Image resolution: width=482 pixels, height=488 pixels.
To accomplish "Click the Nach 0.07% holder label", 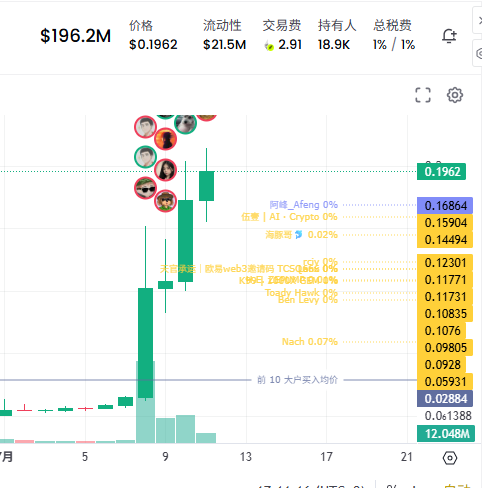I will pos(310,342).
